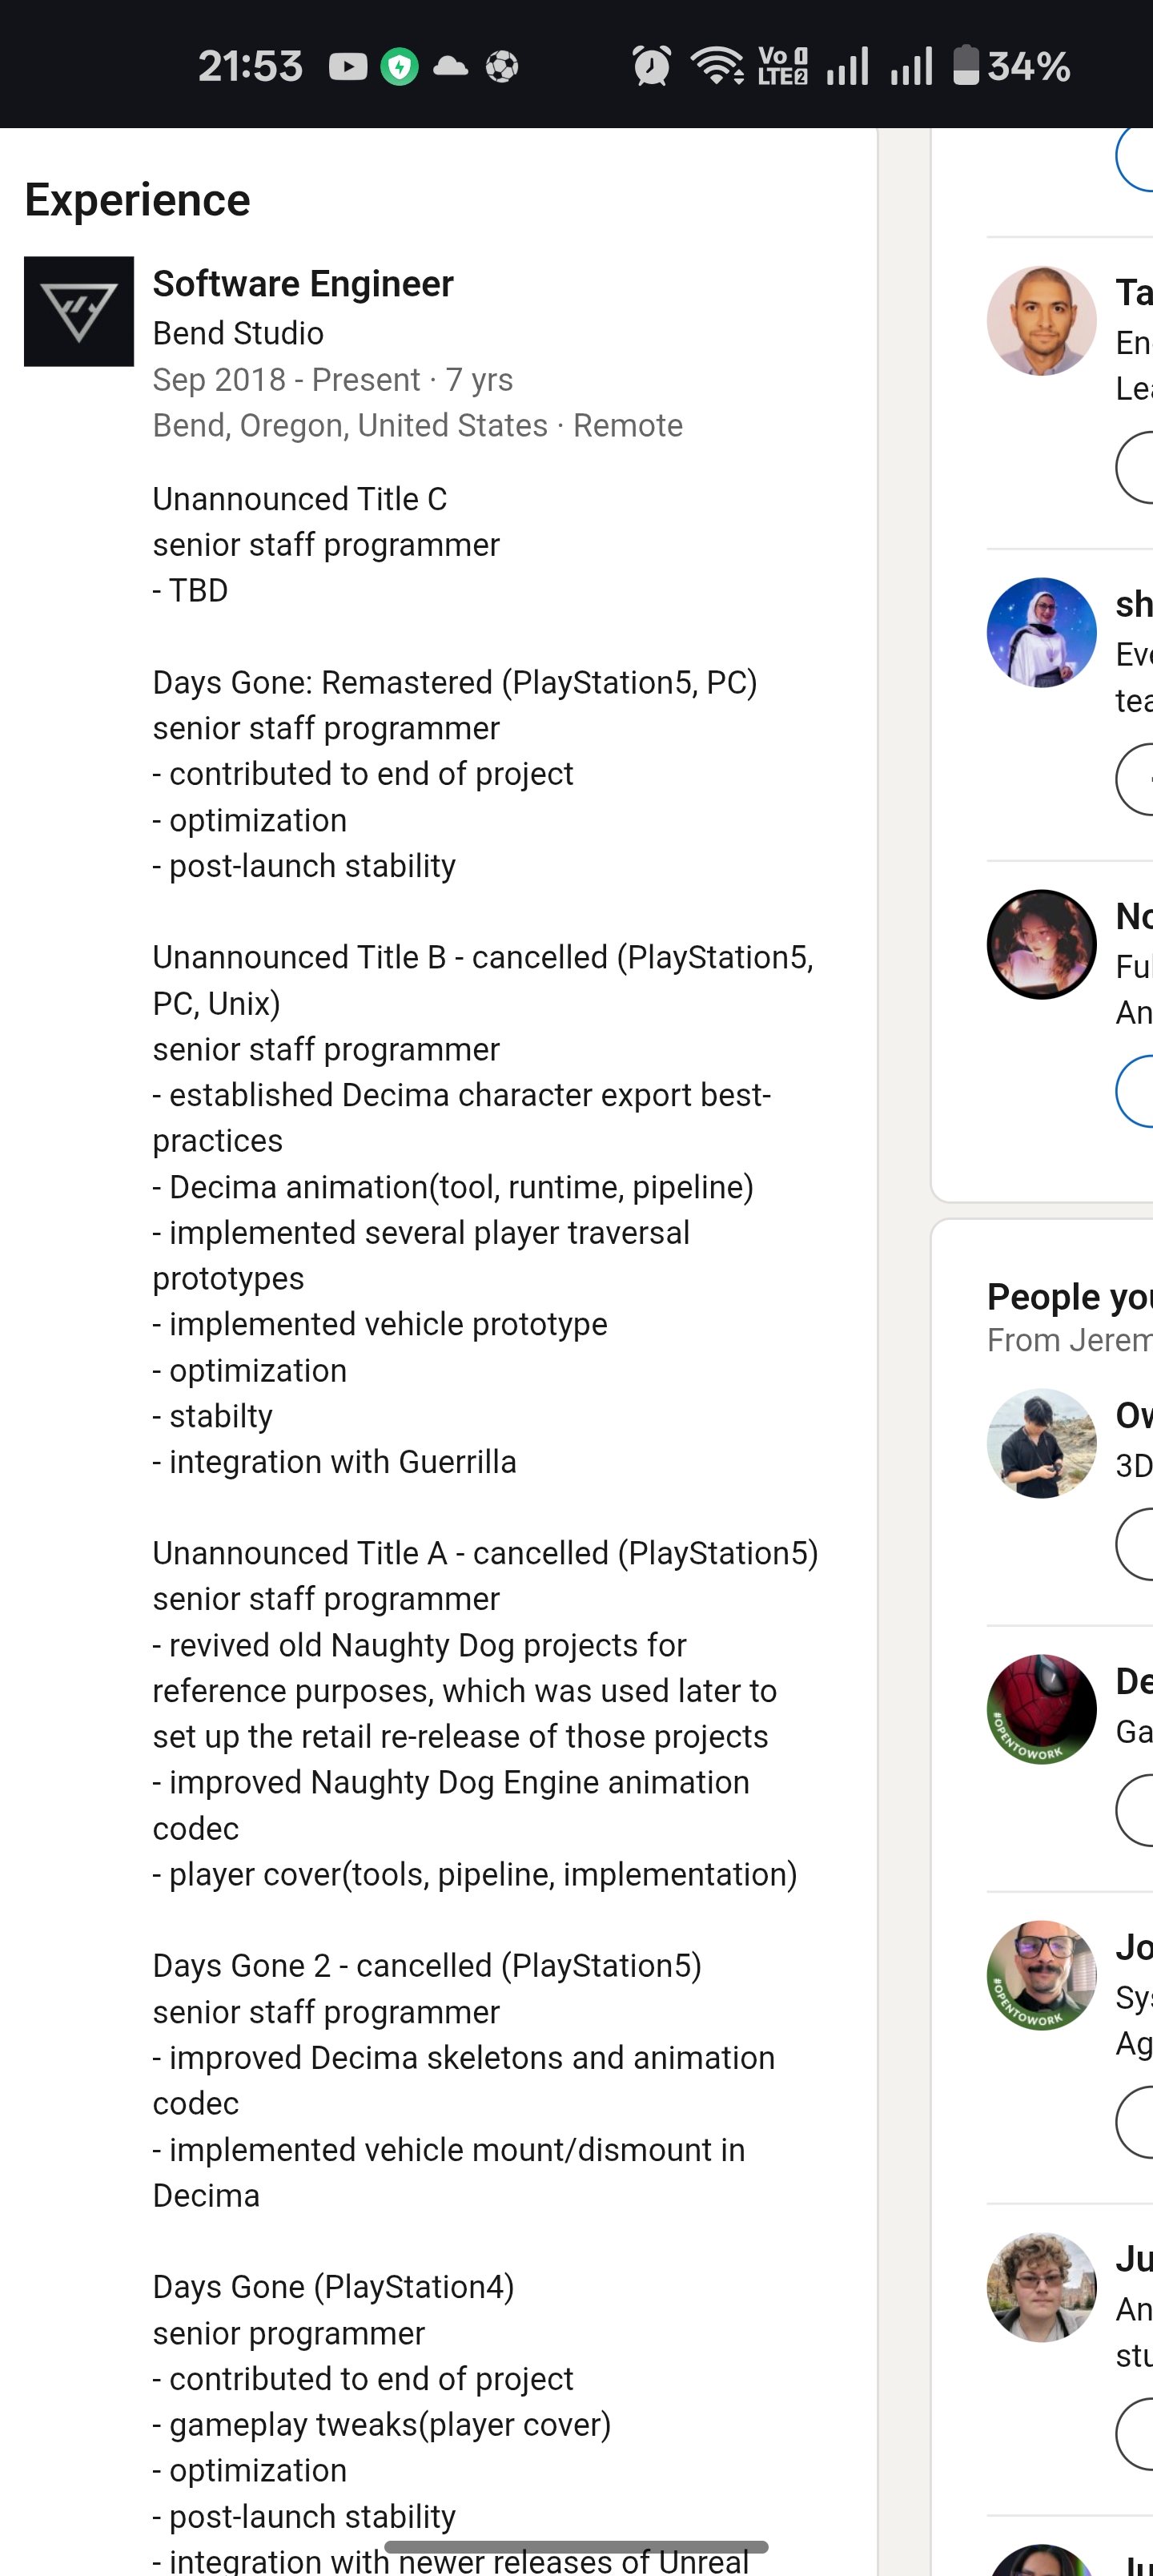
Task: Tap the 21:53 clock in status bar
Action: (x=250, y=67)
